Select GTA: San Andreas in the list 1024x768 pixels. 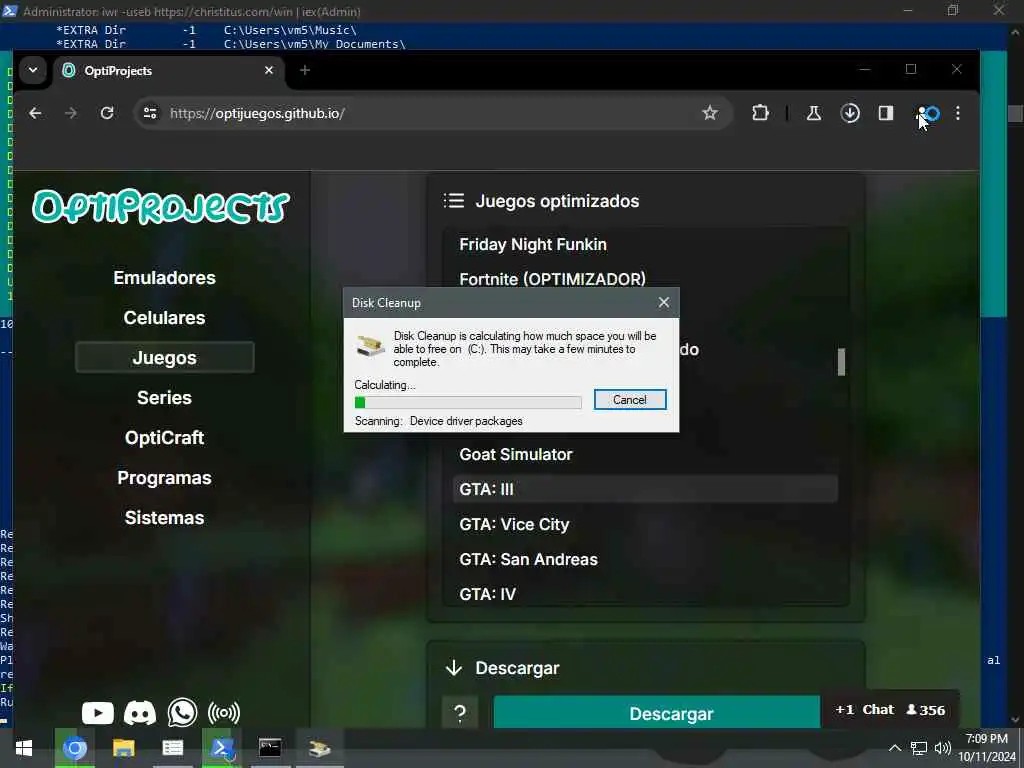(x=528, y=560)
